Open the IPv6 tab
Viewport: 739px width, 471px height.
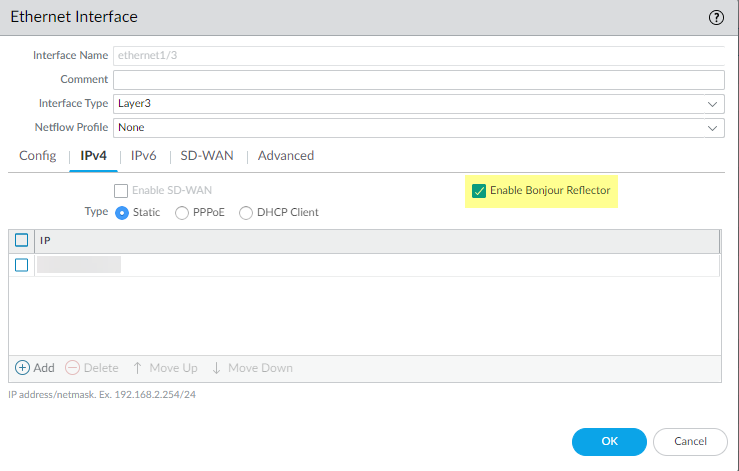(143, 156)
